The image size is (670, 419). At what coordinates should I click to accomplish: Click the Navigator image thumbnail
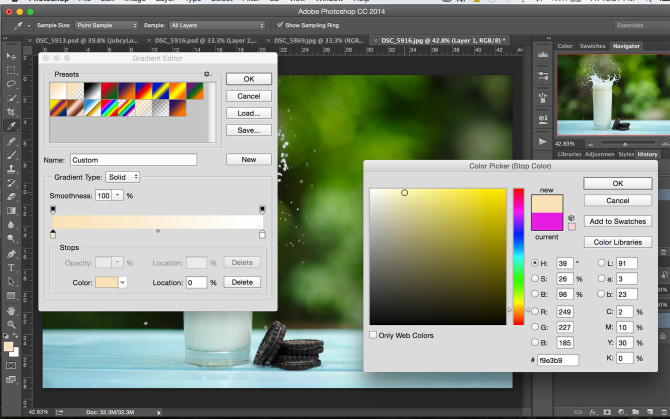point(613,94)
